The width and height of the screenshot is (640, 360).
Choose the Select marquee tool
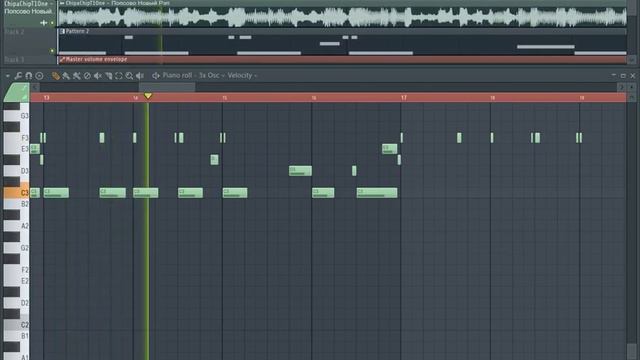point(119,76)
